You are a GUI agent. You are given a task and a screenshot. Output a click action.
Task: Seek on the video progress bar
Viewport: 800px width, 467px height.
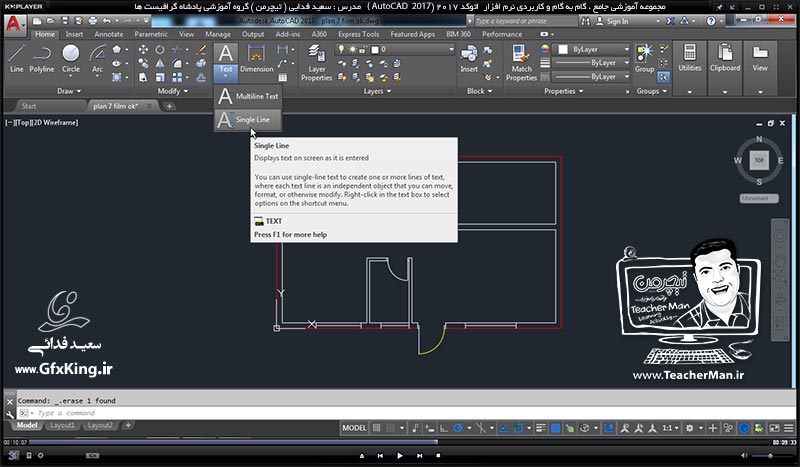[399, 442]
